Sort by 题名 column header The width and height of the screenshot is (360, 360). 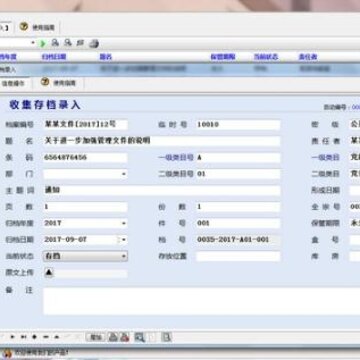(106, 57)
